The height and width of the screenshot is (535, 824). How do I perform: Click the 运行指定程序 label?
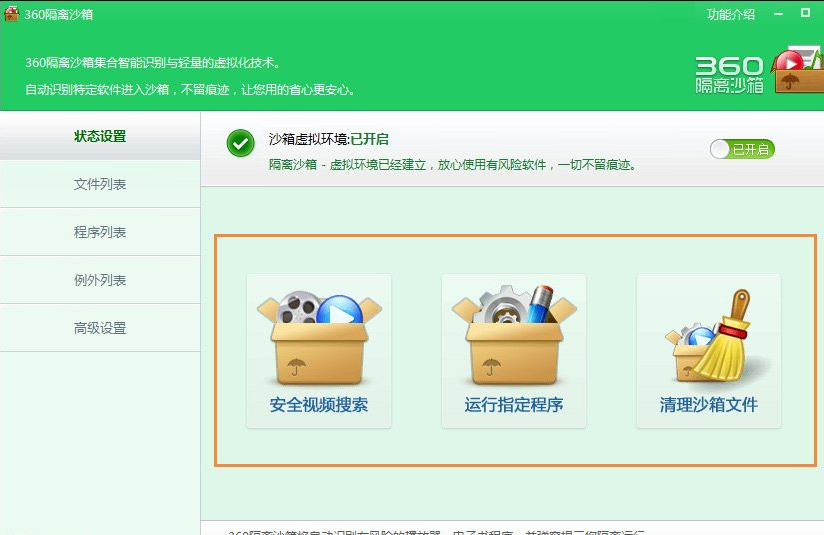coord(514,405)
